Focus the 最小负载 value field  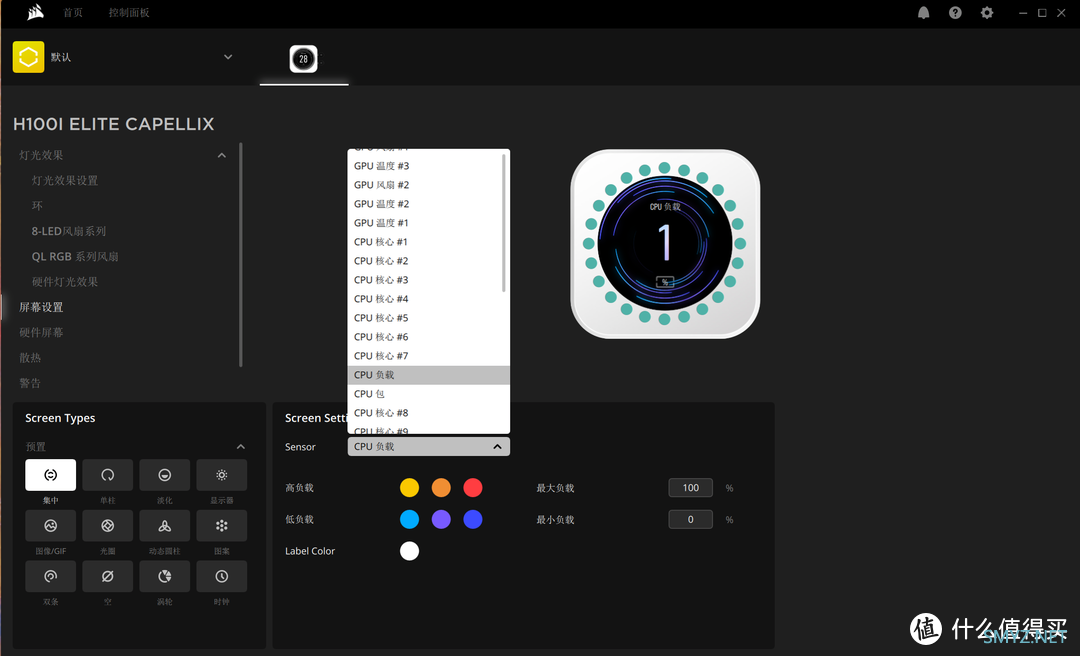[690, 520]
